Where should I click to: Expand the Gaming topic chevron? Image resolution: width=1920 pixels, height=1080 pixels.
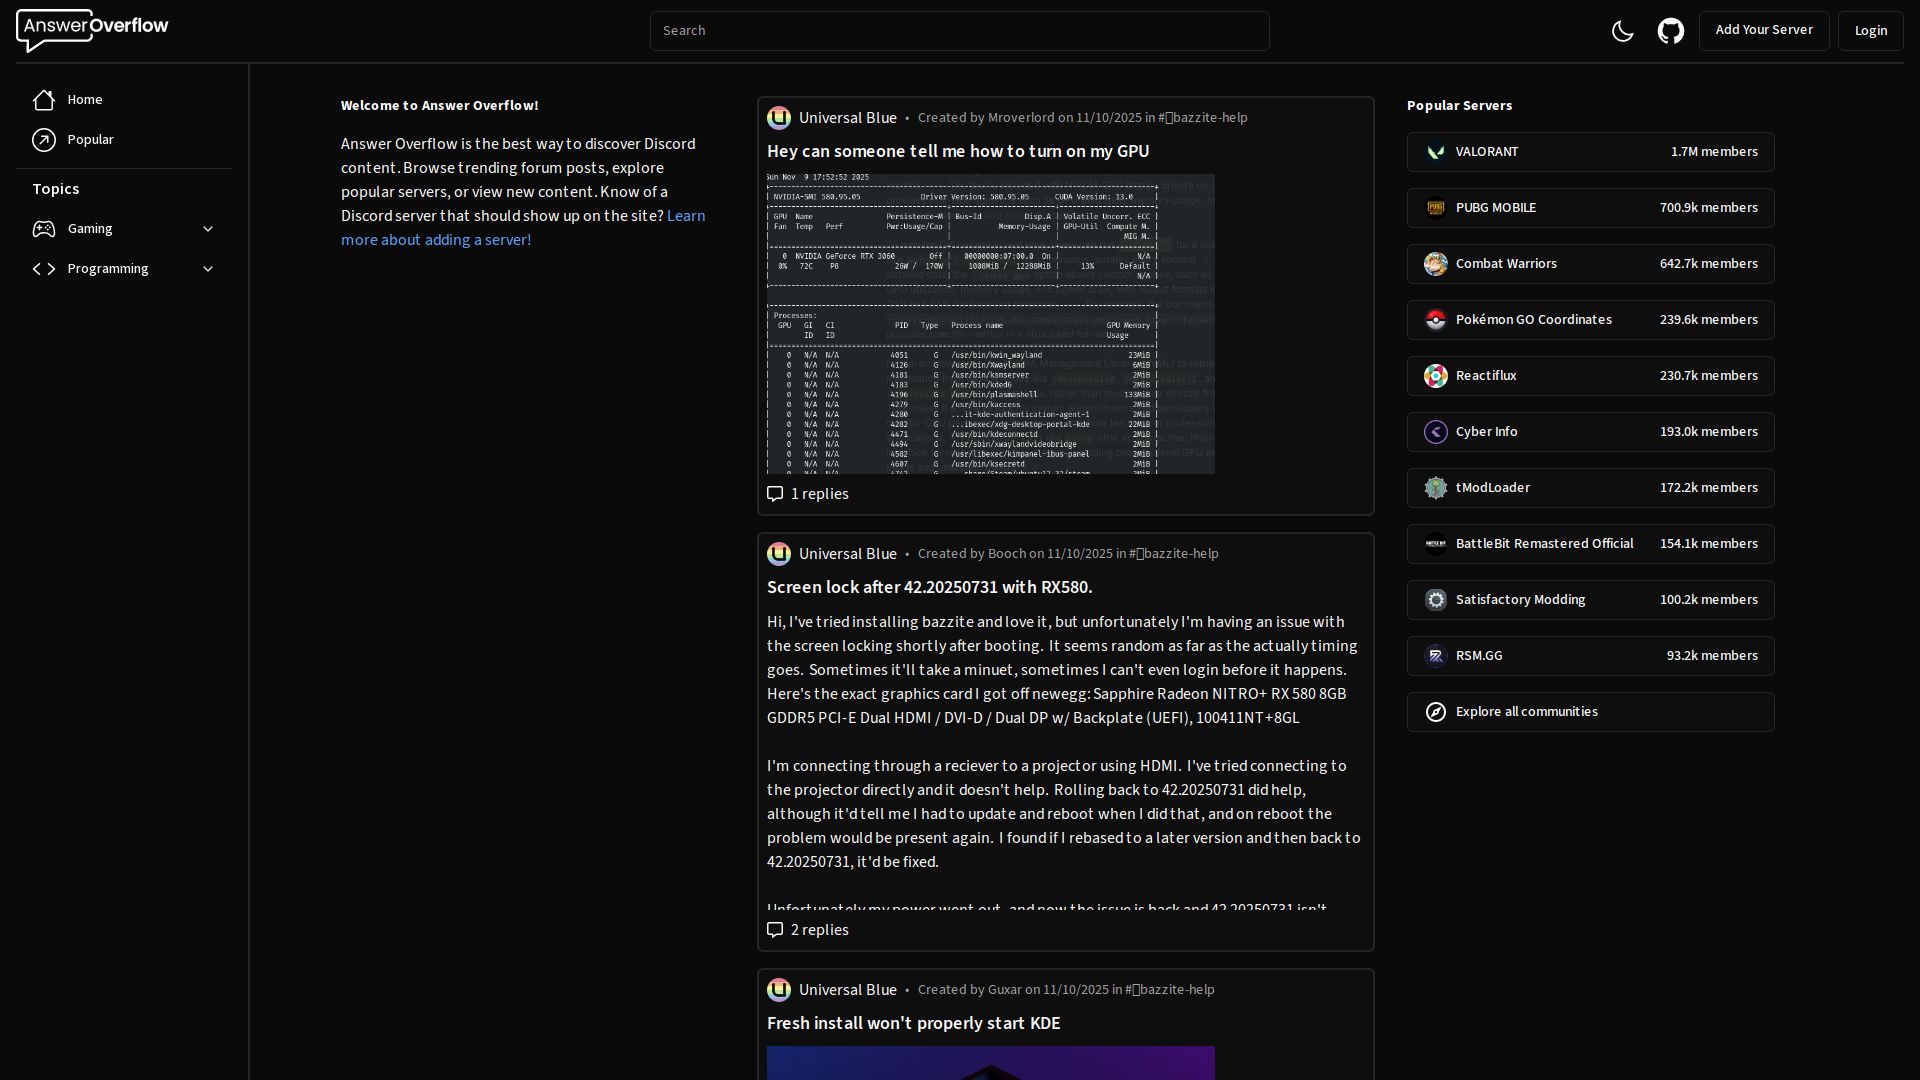coord(208,229)
